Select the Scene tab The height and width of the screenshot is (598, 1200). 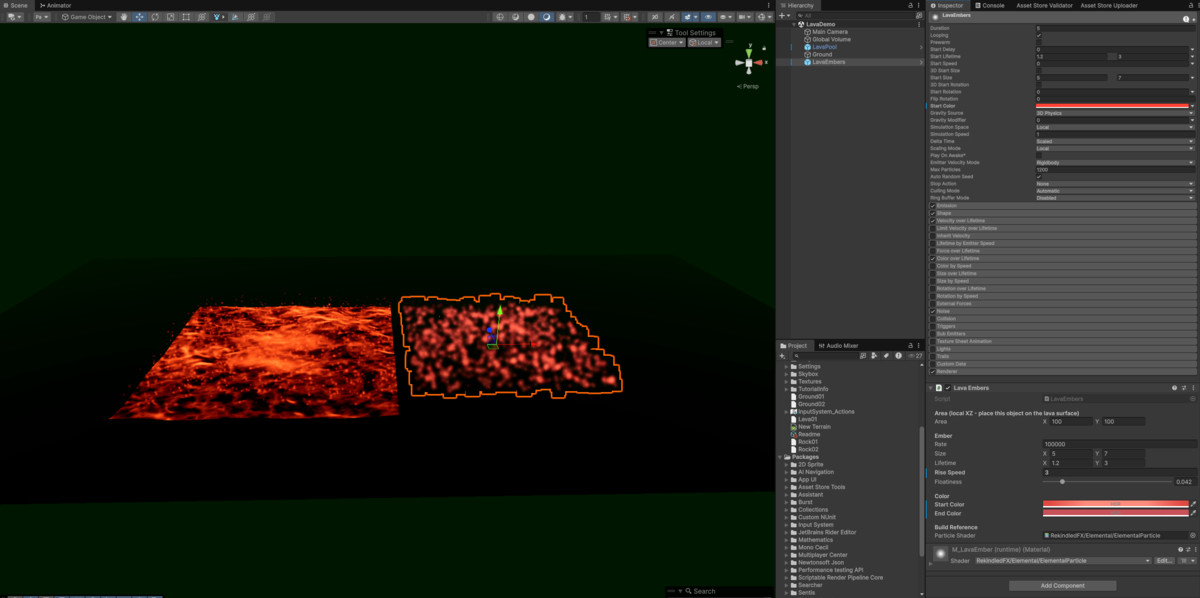tap(17, 5)
